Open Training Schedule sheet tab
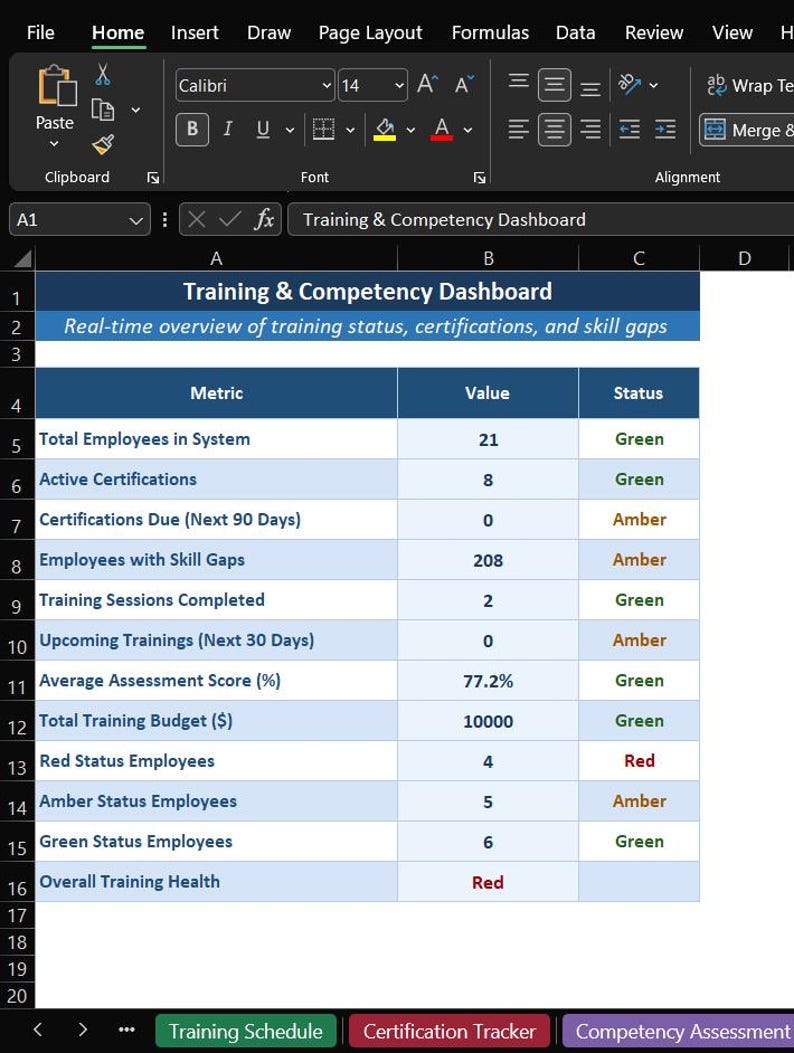This screenshot has width=794, height=1053. (246, 1031)
